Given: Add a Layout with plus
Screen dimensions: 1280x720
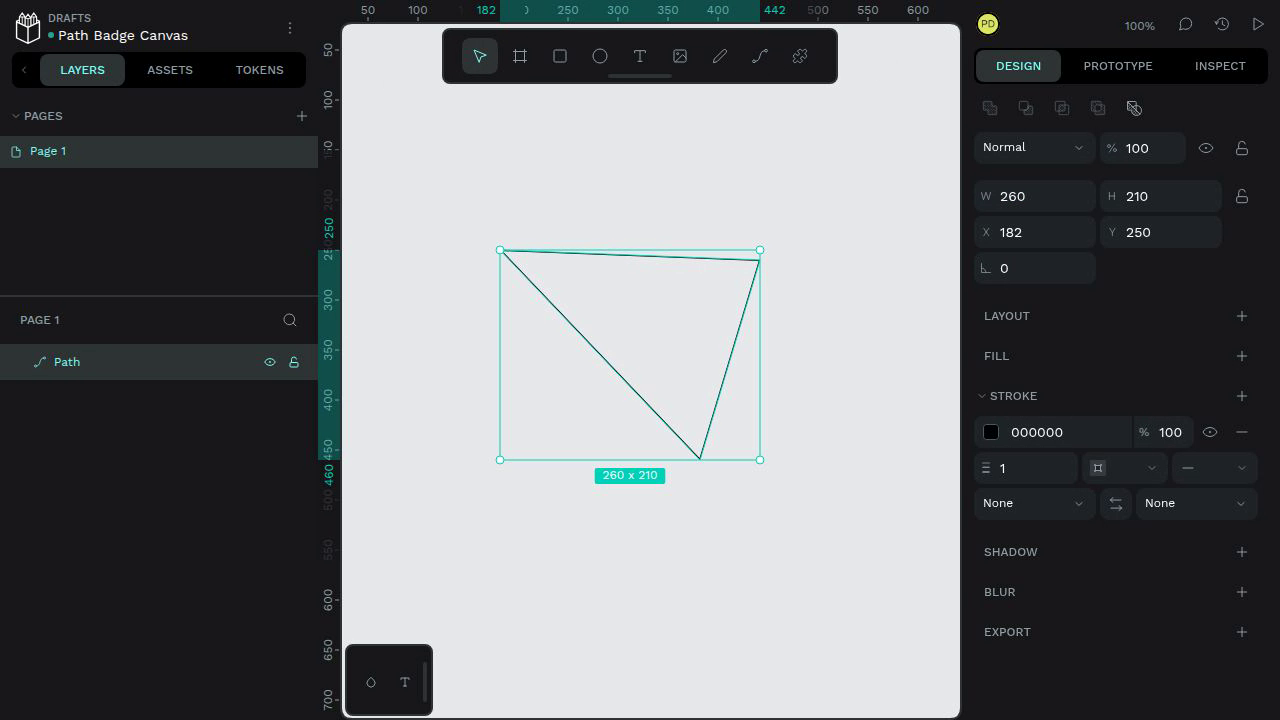Looking at the screenshot, I should pos(1242,316).
